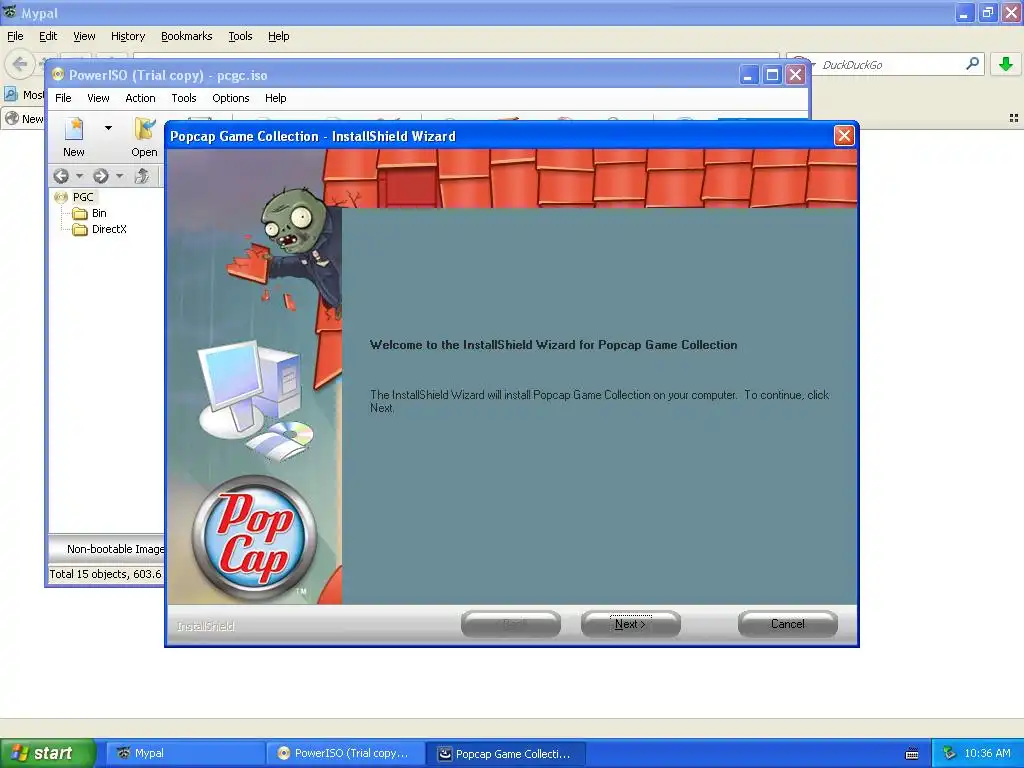Screen dimensions: 1024x768
Task: Click the system tray network icon
Action: pos(949,753)
